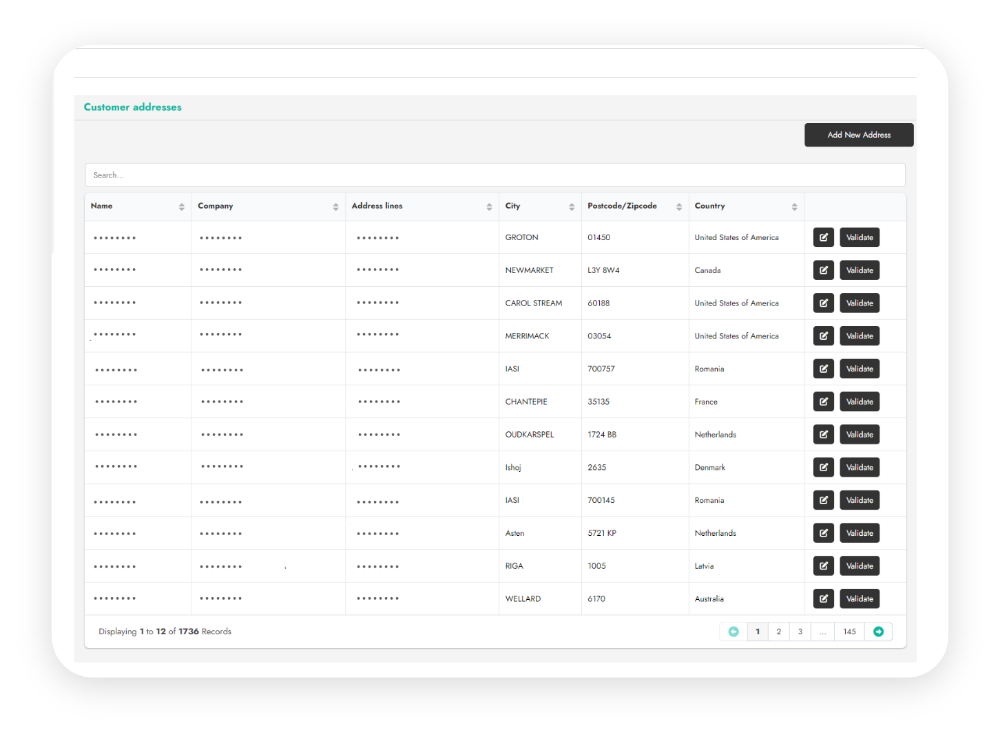Click the Add New Address button

tap(859, 135)
